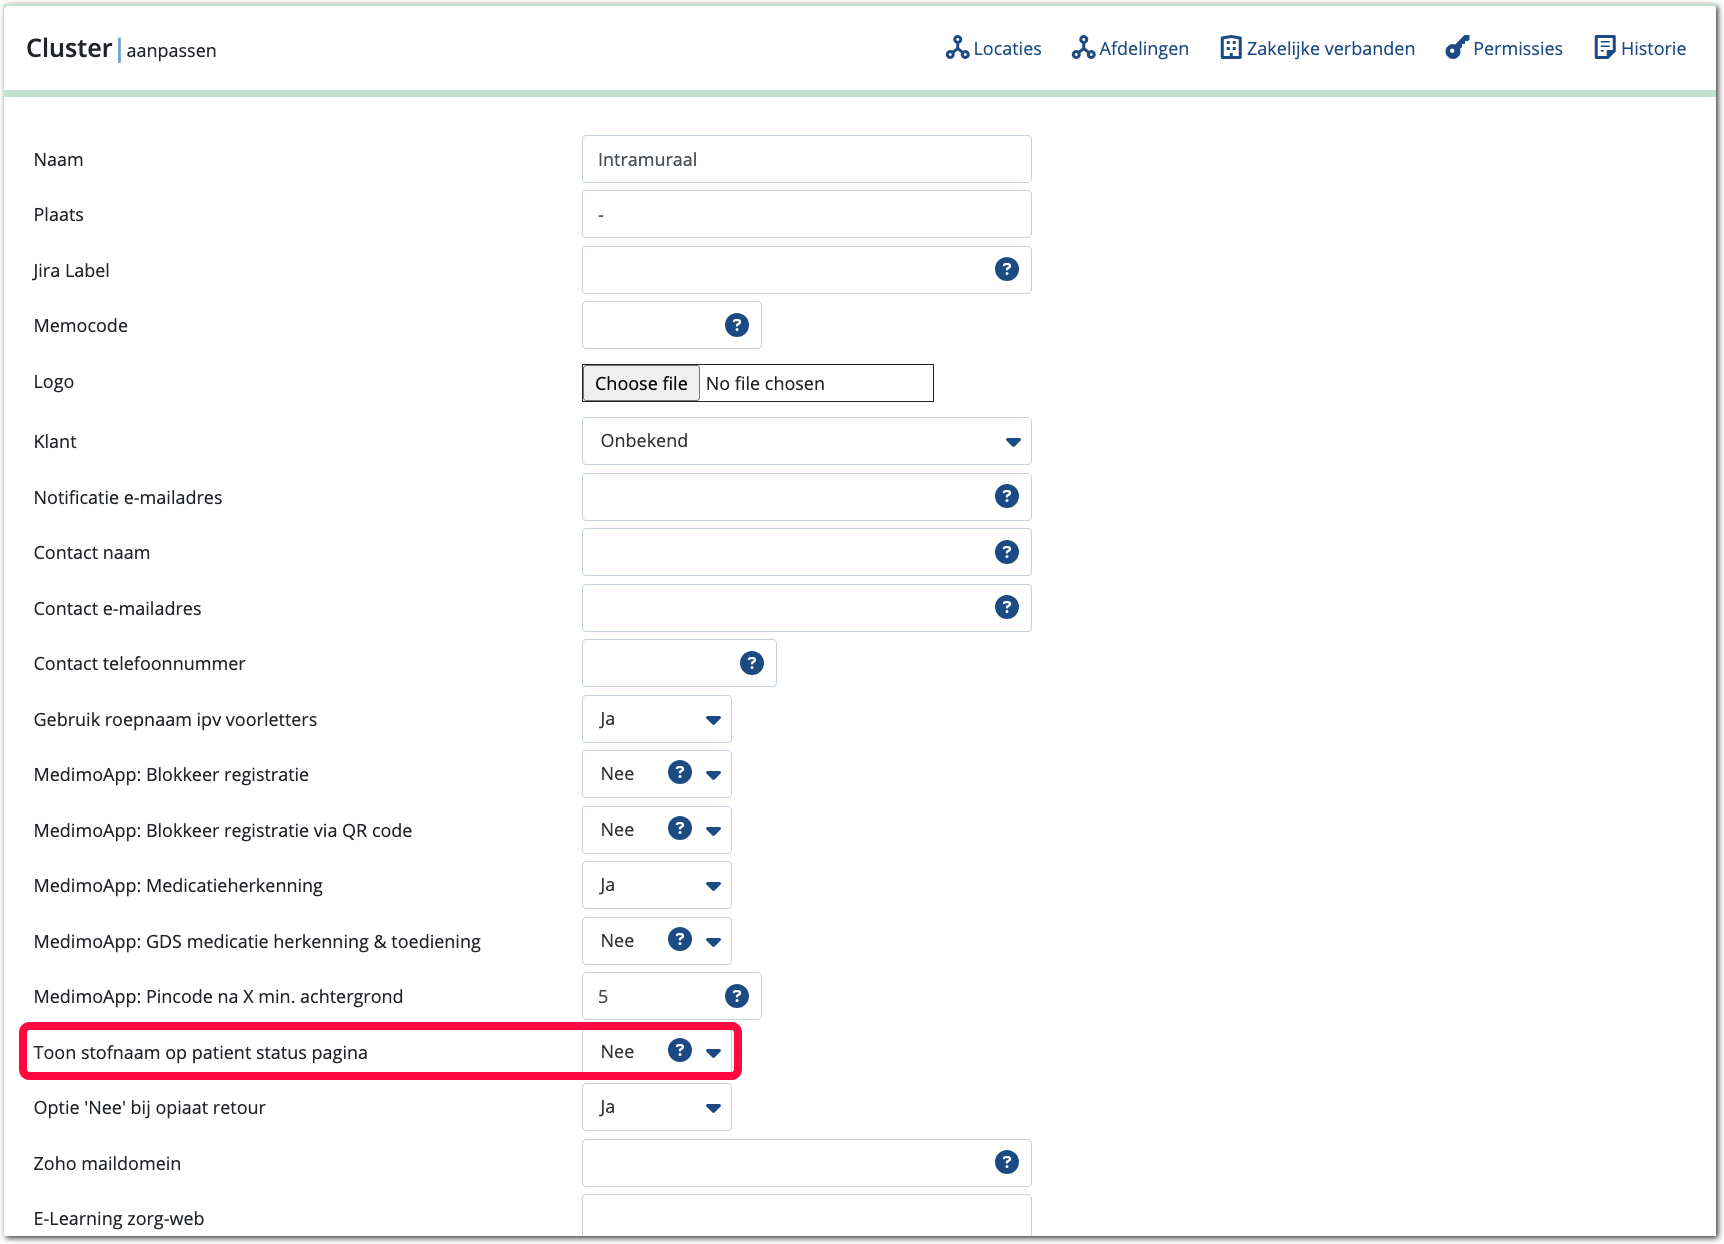Image resolution: width=1724 pixels, height=1244 pixels.
Task: Click help icon for Contact naam
Action: pyautogui.click(x=1006, y=552)
